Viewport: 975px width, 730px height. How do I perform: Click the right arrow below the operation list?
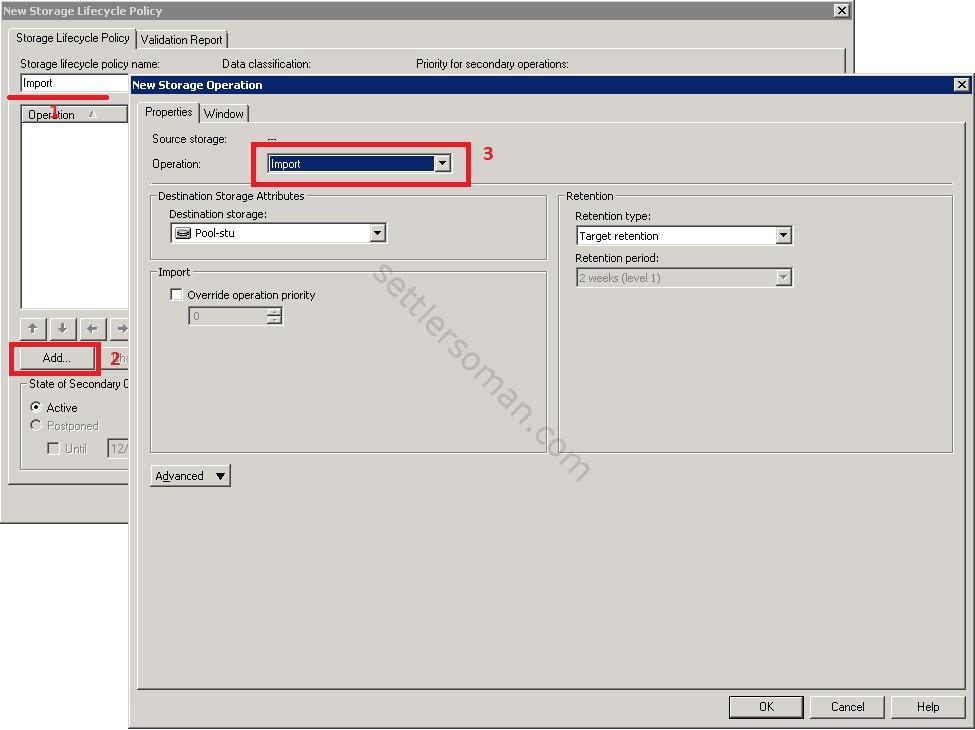point(121,328)
